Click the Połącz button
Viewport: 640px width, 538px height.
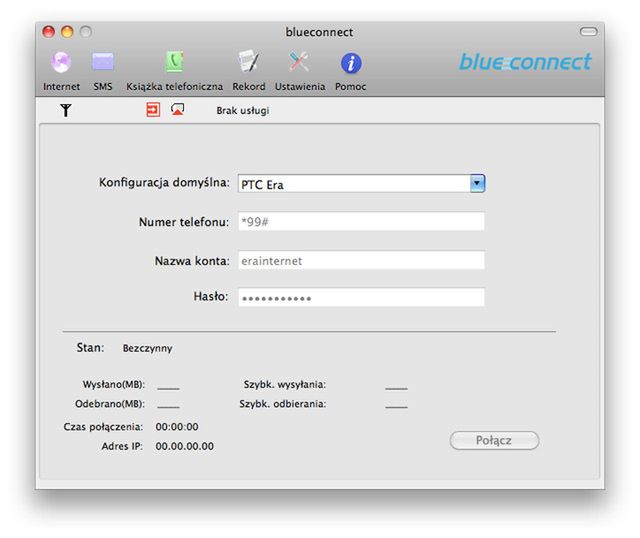[x=494, y=440]
